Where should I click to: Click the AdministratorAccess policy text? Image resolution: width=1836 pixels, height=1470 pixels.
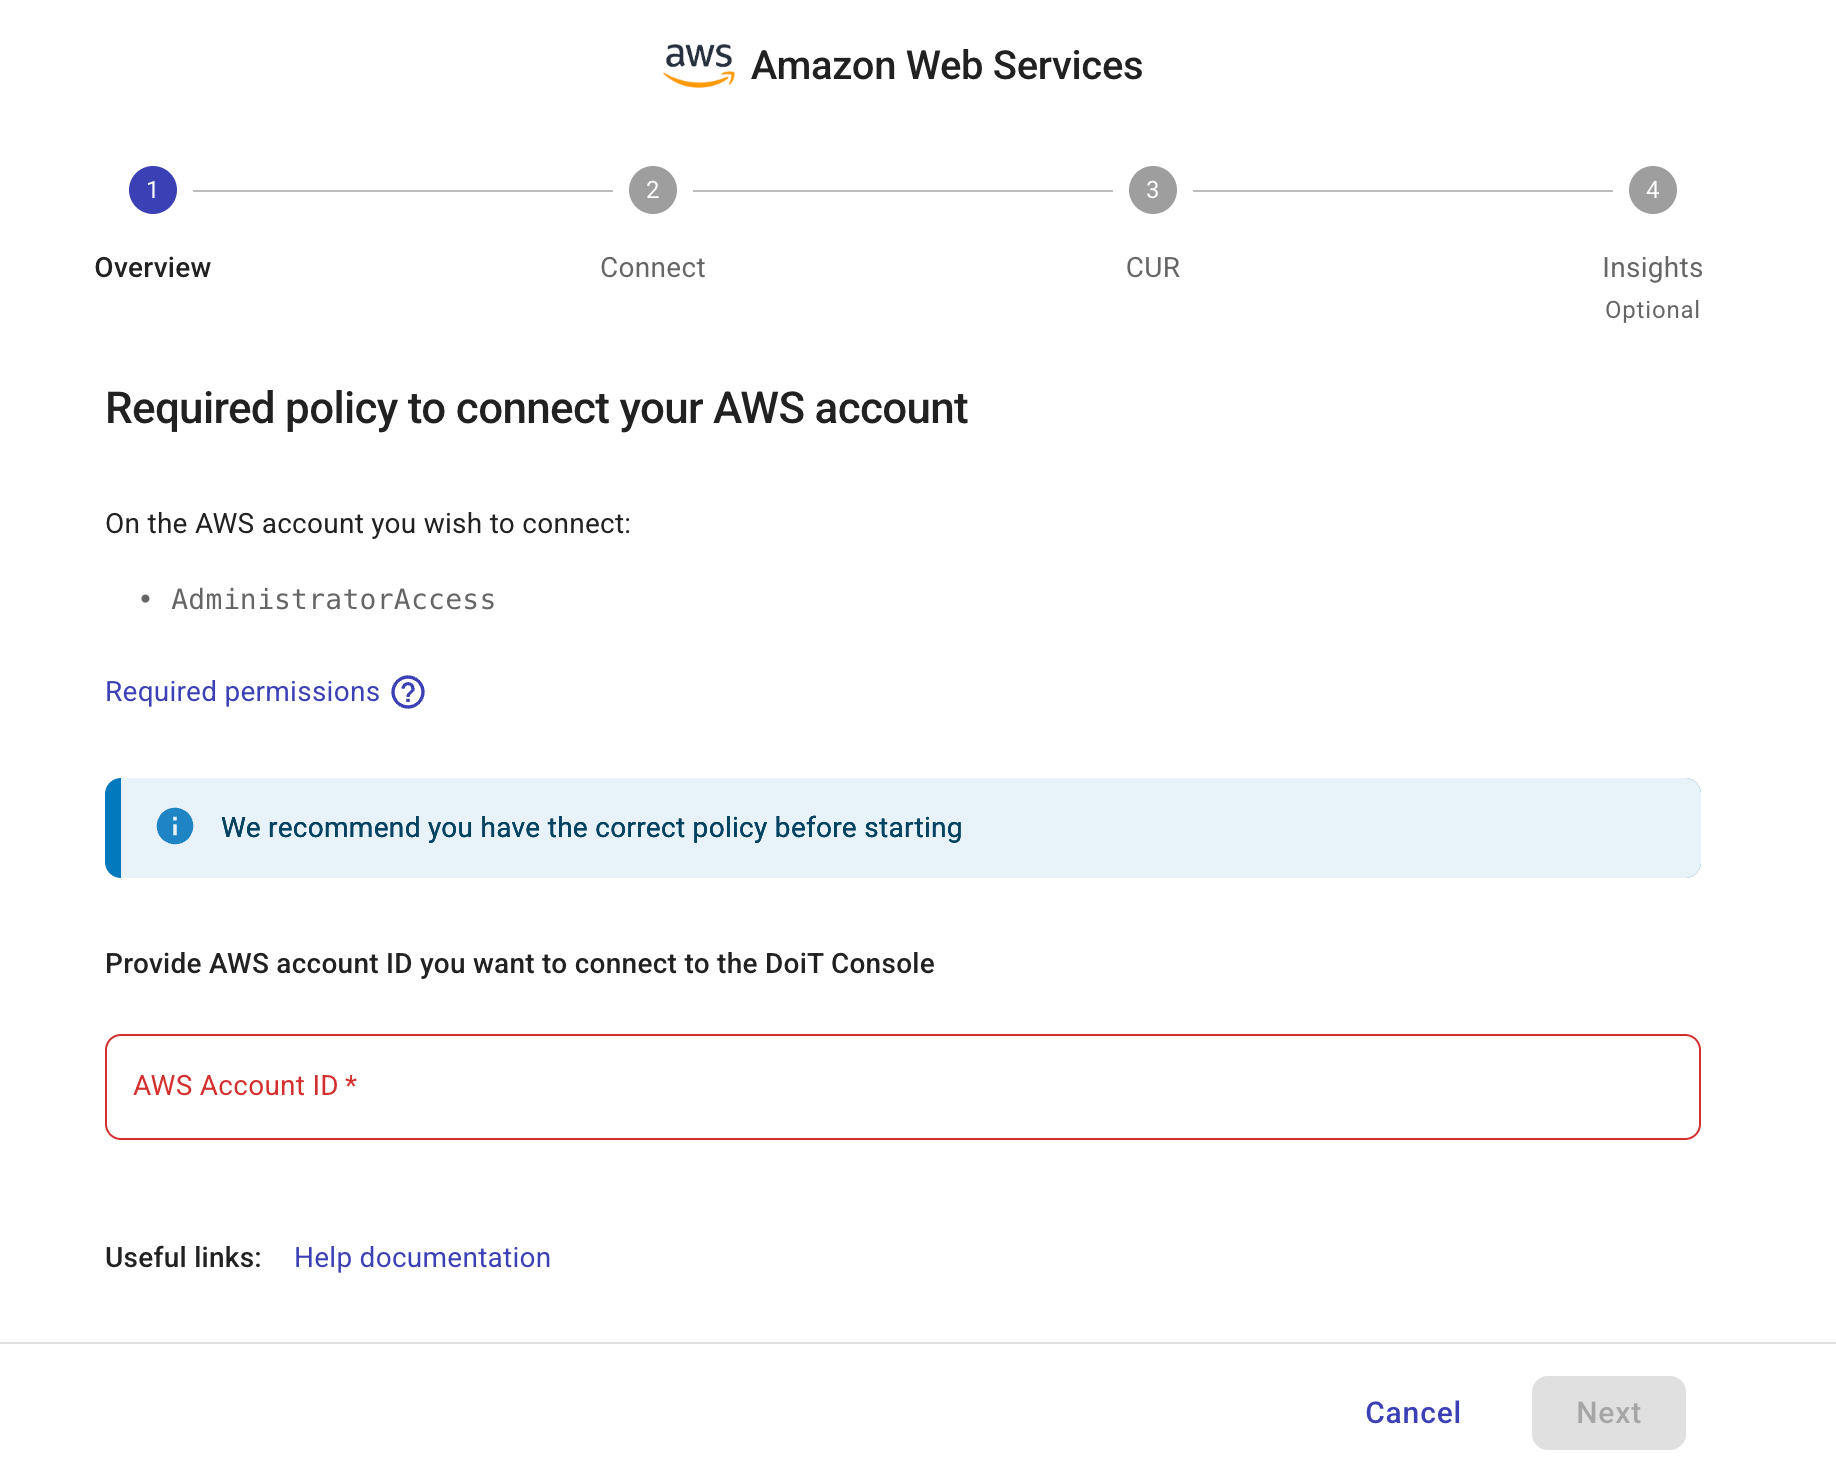click(333, 598)
